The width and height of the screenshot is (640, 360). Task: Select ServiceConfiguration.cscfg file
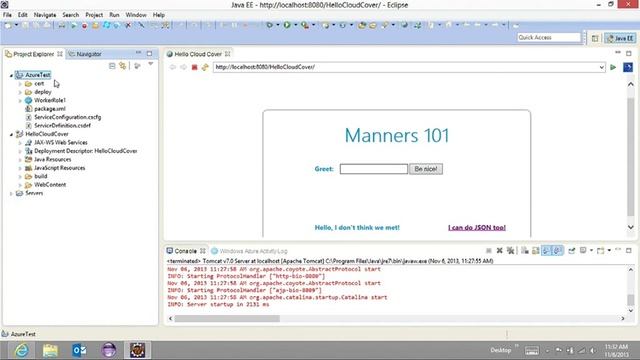click(67, 117)
